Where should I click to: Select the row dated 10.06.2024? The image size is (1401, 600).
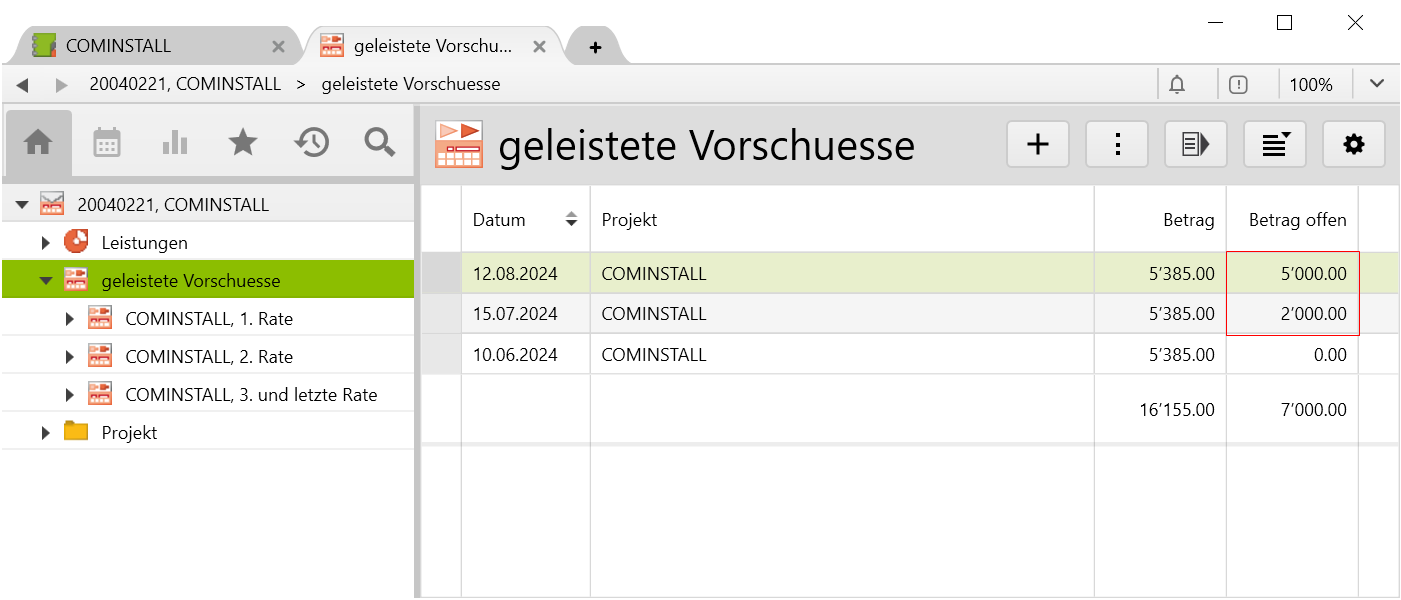(x=515, y=355)
